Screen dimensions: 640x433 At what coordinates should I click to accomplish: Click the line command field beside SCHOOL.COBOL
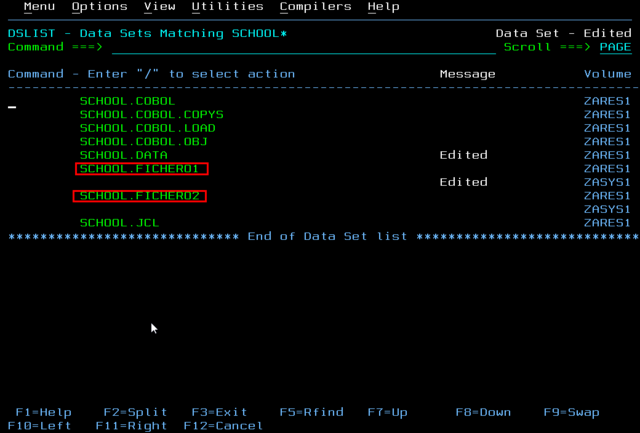pos(41,102)
